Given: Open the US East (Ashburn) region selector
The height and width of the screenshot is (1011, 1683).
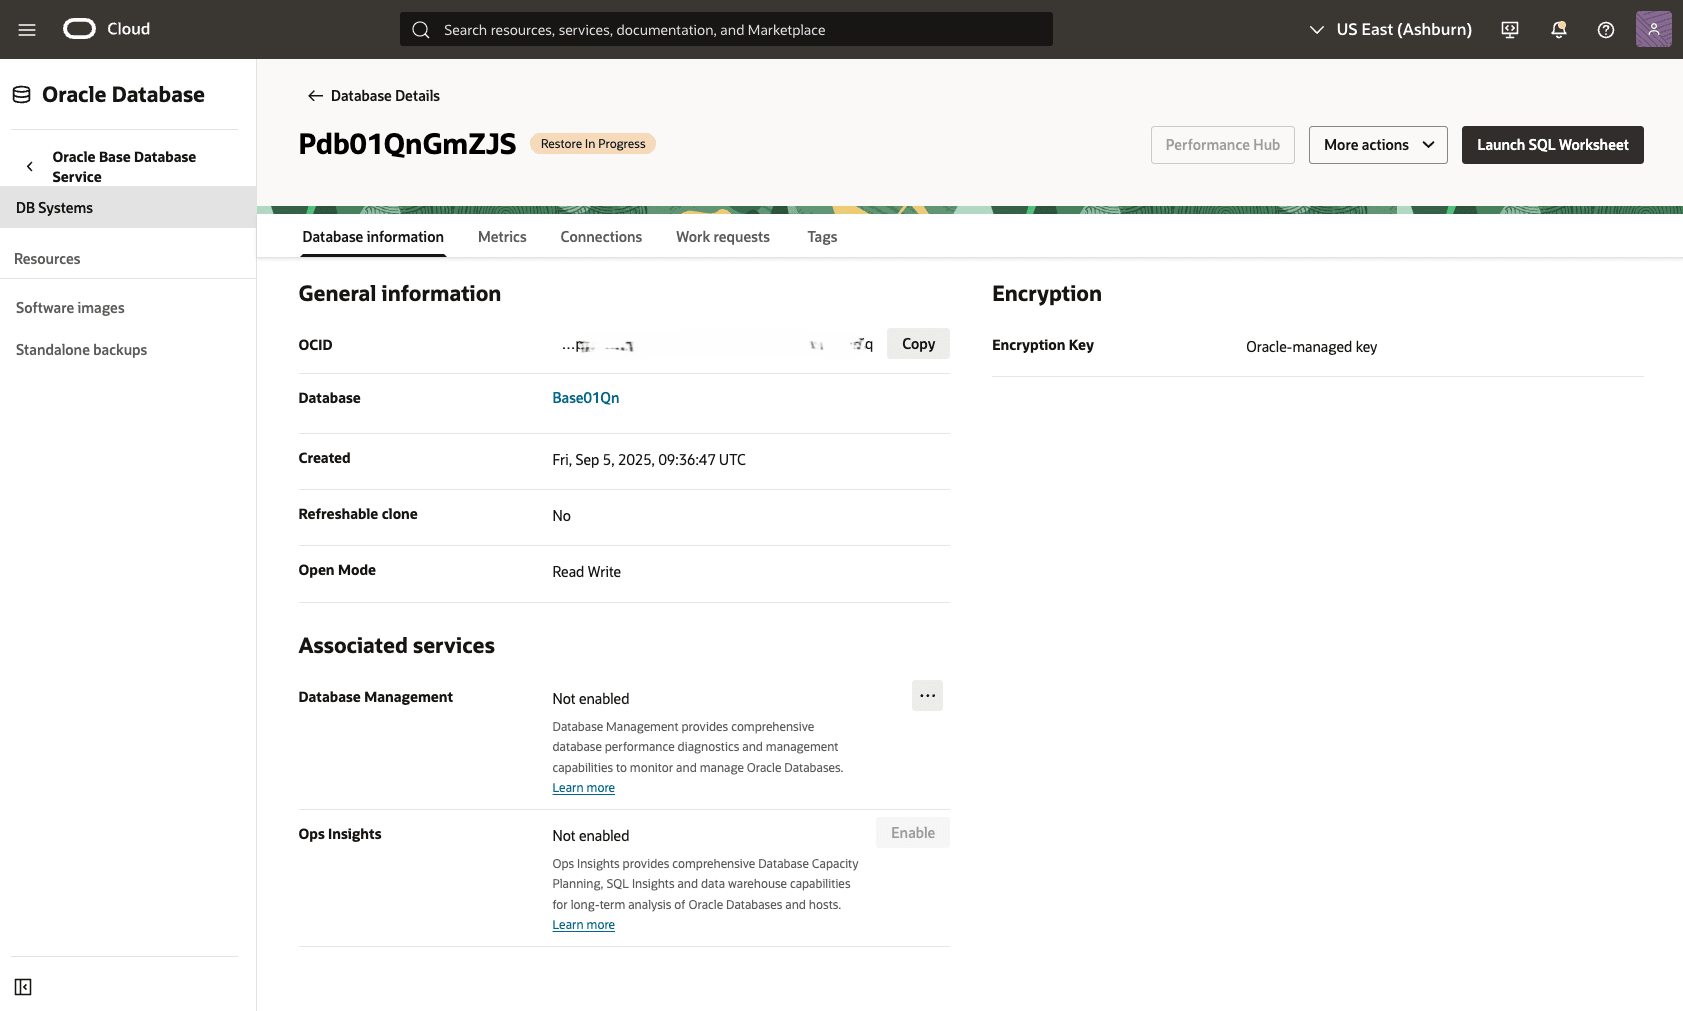Looking at the screenshot, I should (1390, 29).
